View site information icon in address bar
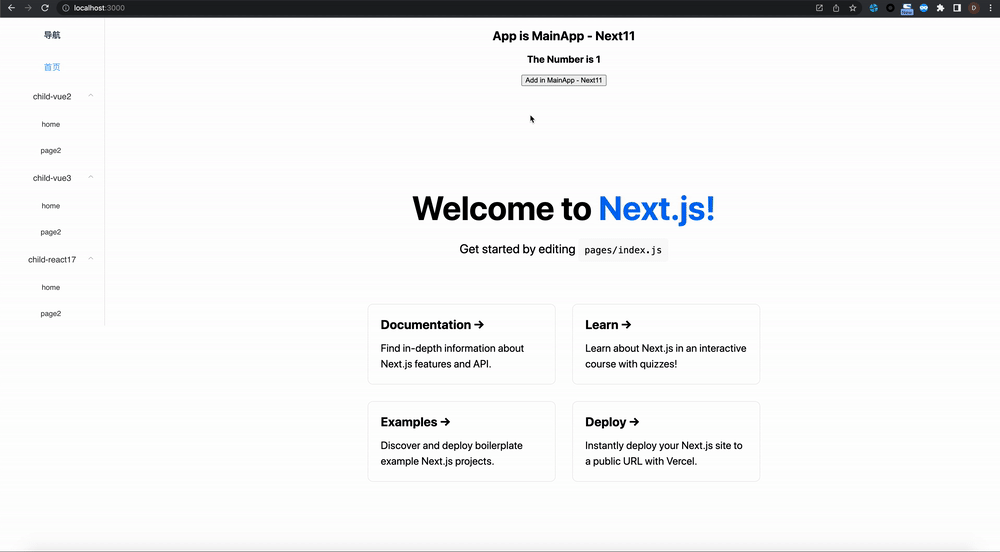This screenshot has height=552, width=1000. (x=66, y=8)
